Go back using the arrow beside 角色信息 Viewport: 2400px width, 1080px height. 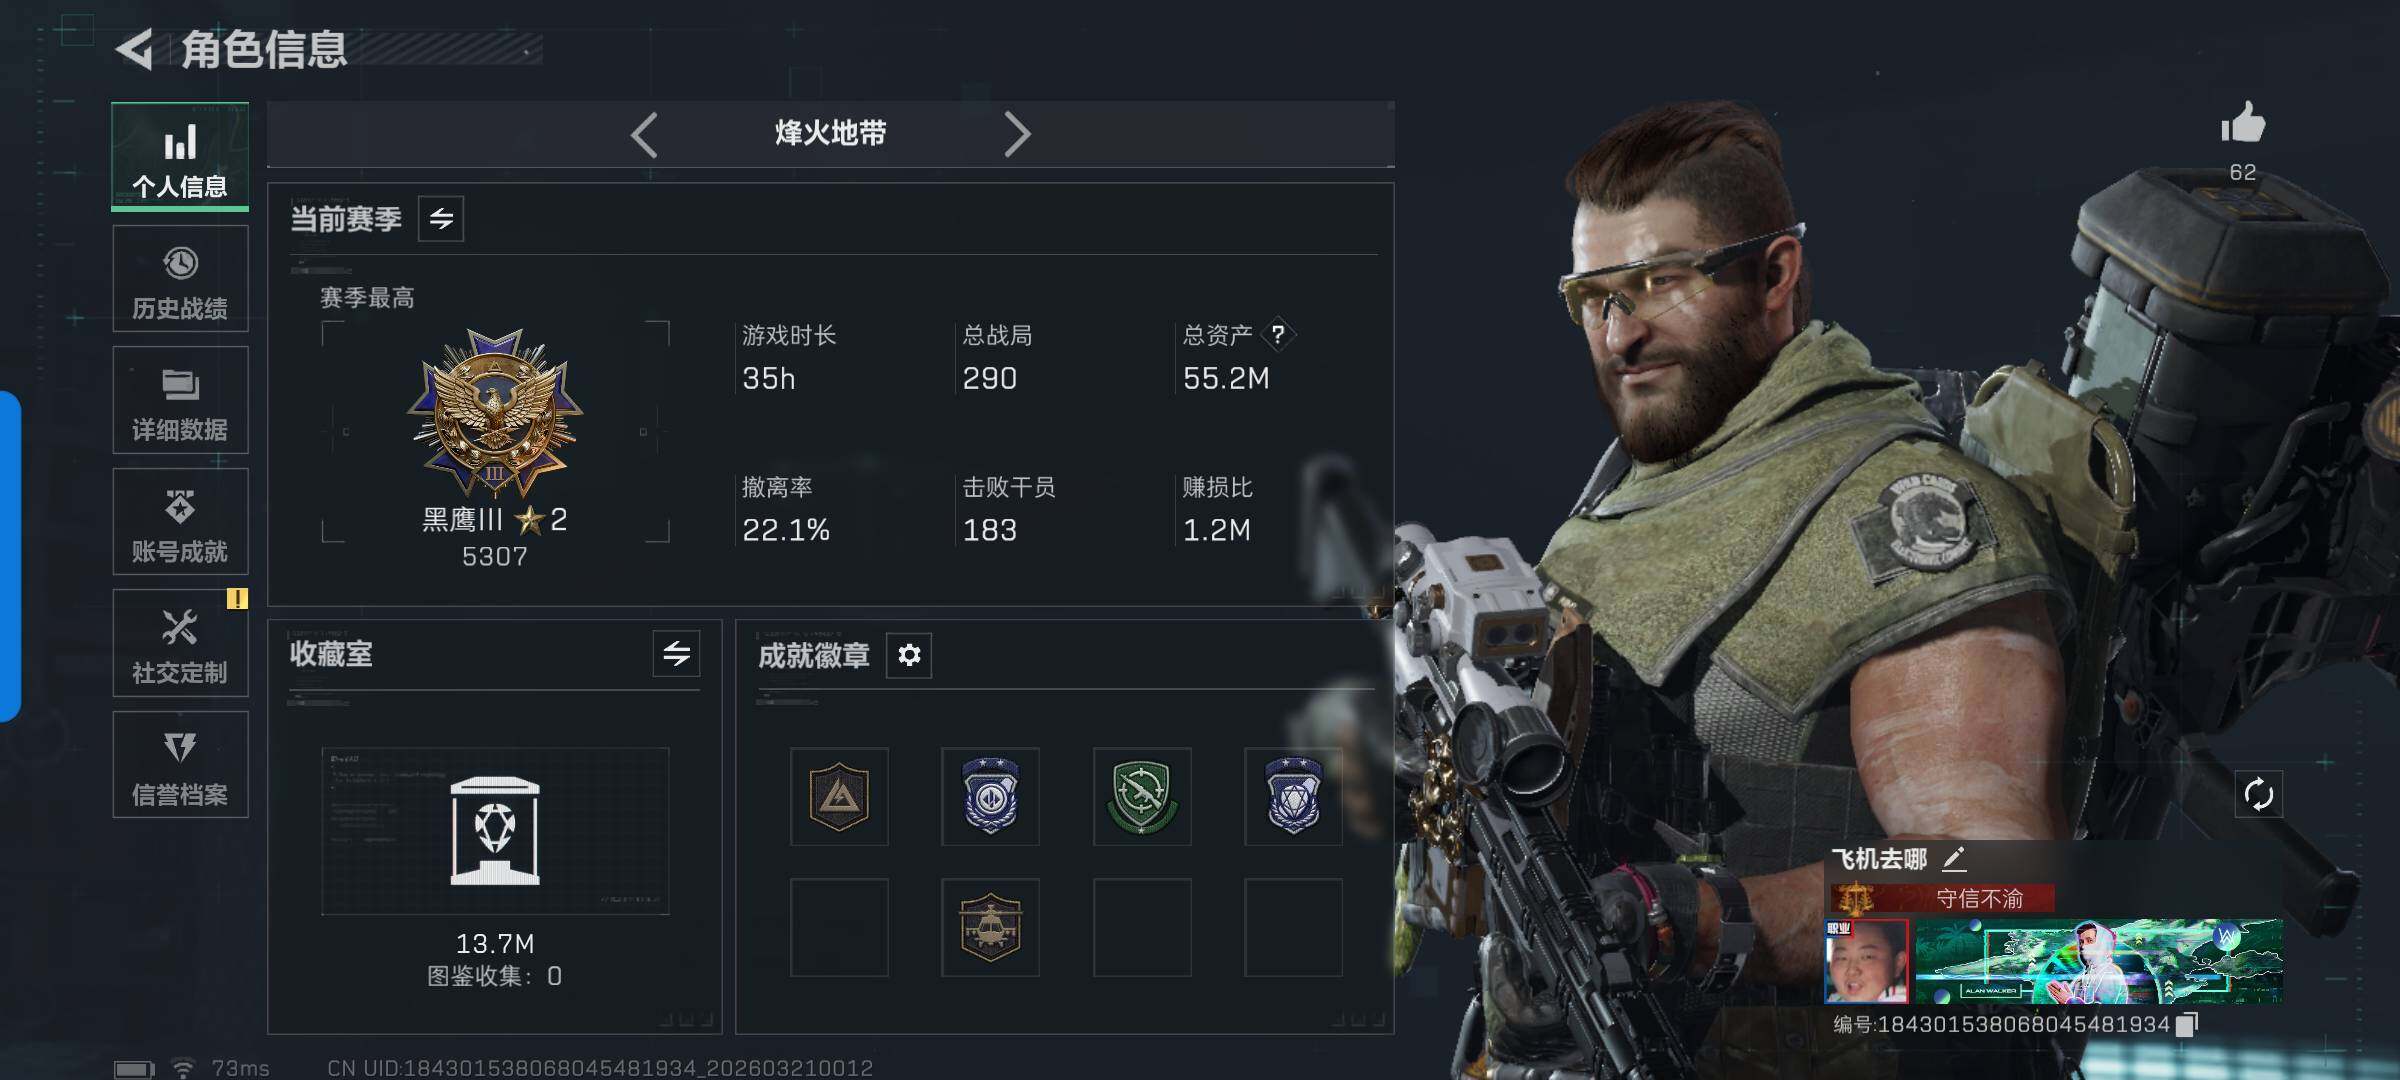134,49
